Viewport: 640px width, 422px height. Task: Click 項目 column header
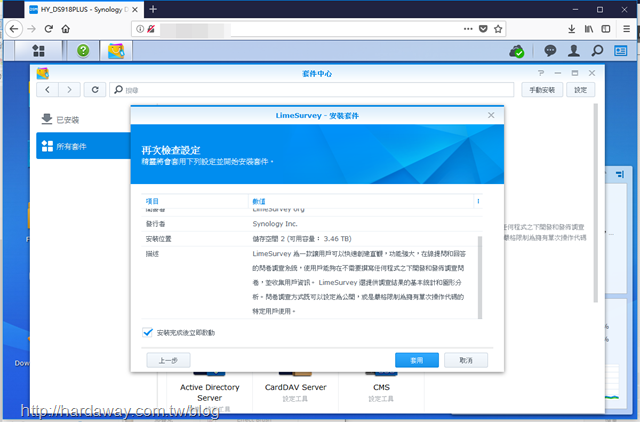click(x=195, y=201)
